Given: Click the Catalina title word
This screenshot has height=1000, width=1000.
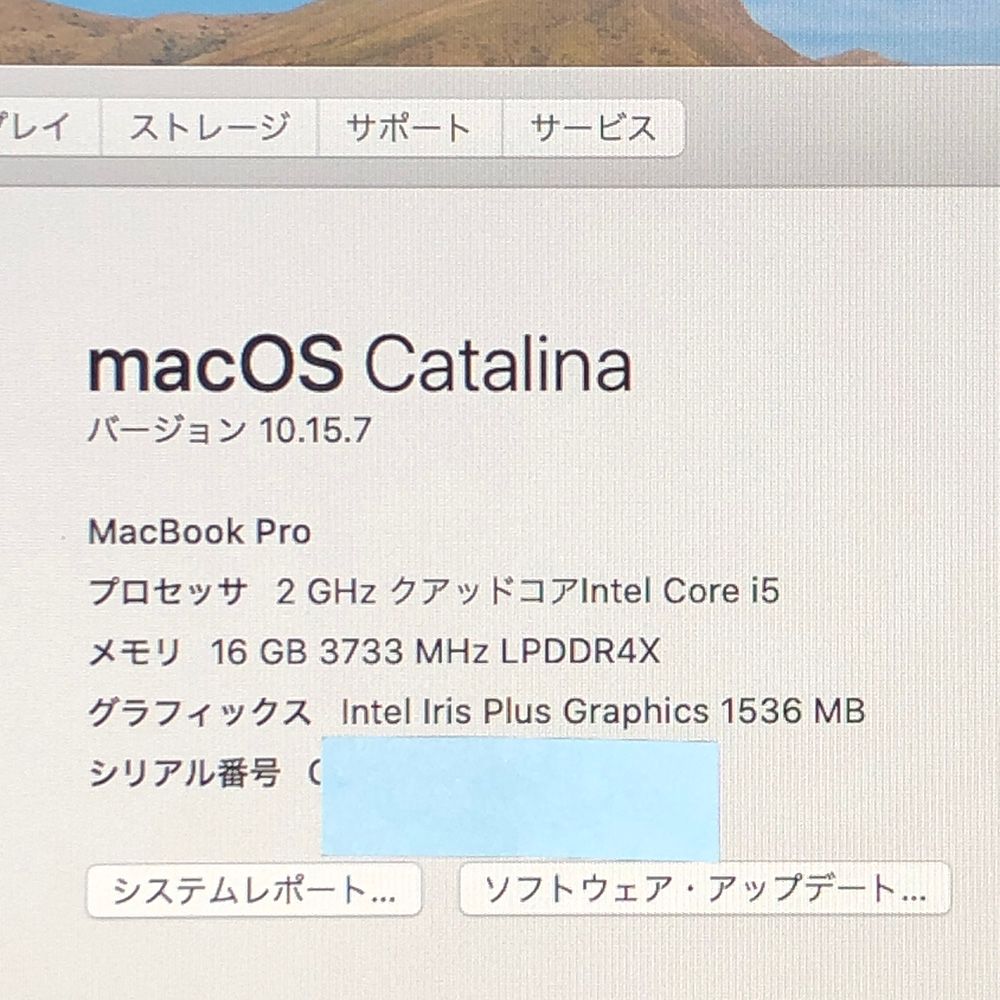Looking at the screenshot, I should click(498, 364).
